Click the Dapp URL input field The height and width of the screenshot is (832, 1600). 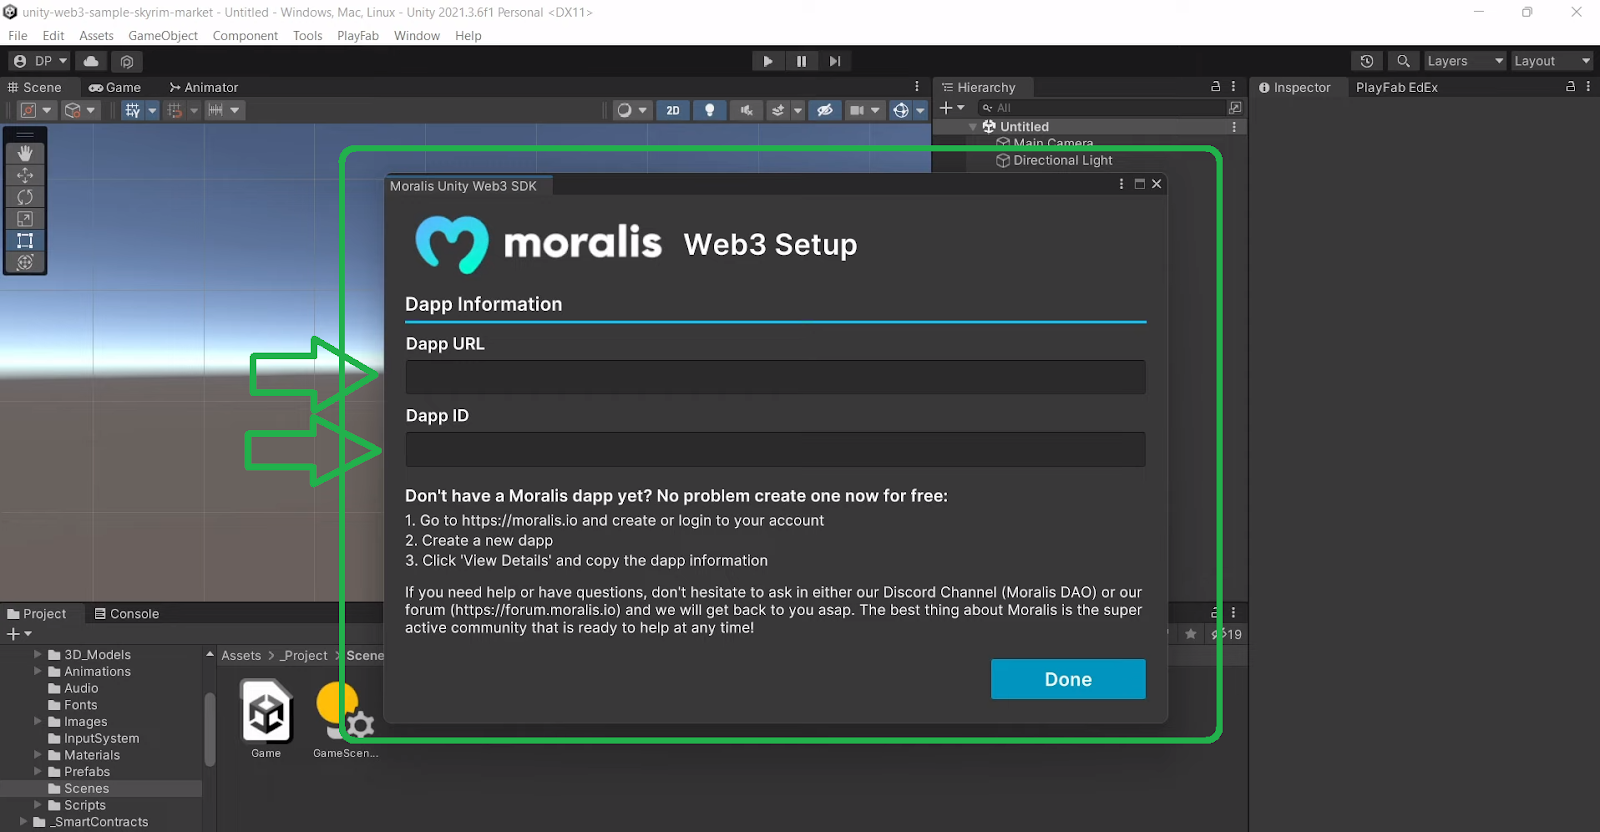[775, 377]
